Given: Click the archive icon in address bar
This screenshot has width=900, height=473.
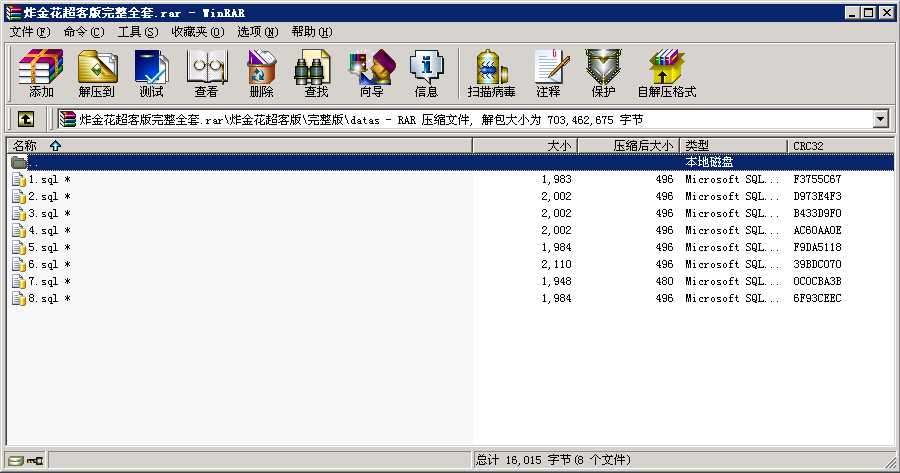Looking at the screenshot, I should click(x=68, y=119).
